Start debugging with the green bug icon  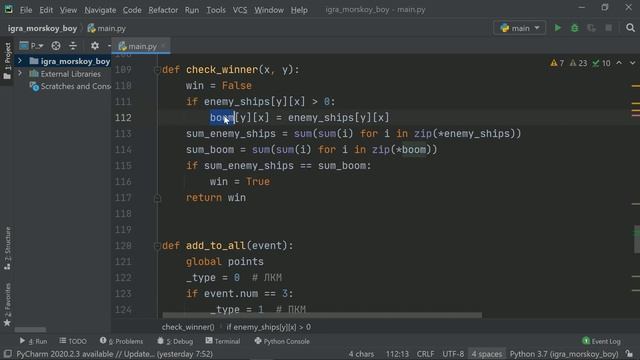[575, 28]
